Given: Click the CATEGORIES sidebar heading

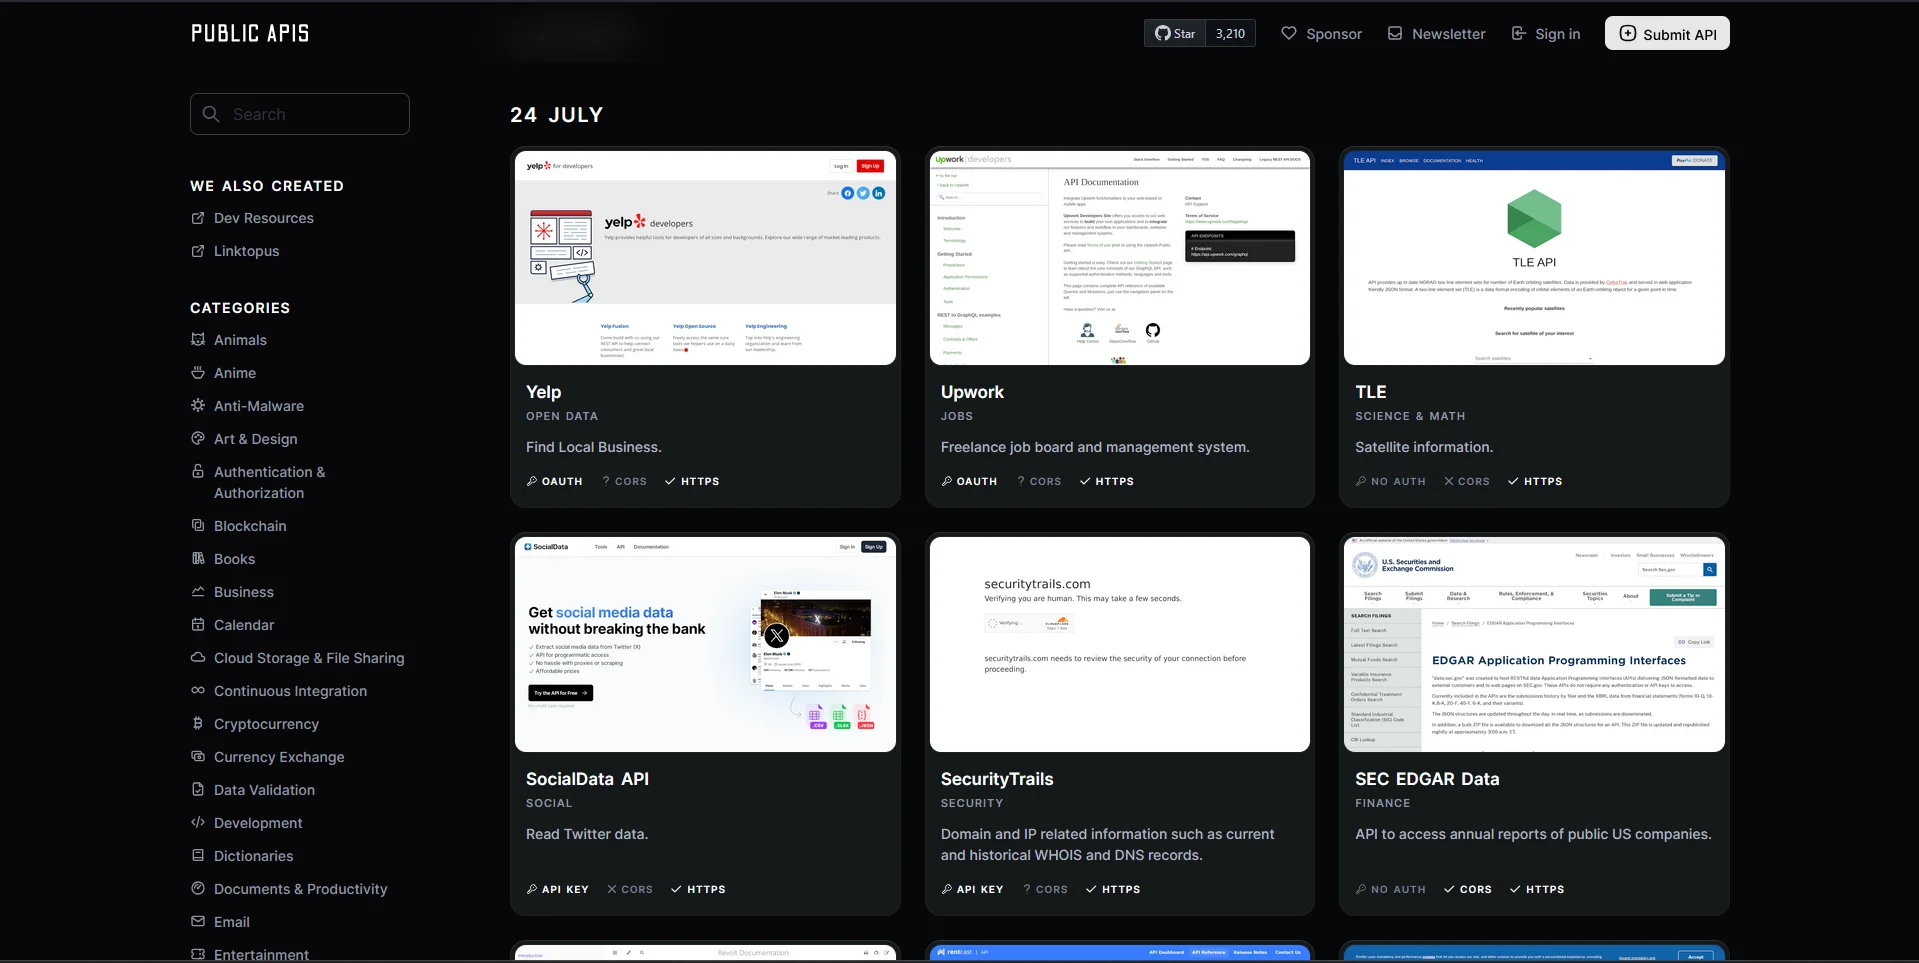Looking at the screenshot, I should pos(240,308).
